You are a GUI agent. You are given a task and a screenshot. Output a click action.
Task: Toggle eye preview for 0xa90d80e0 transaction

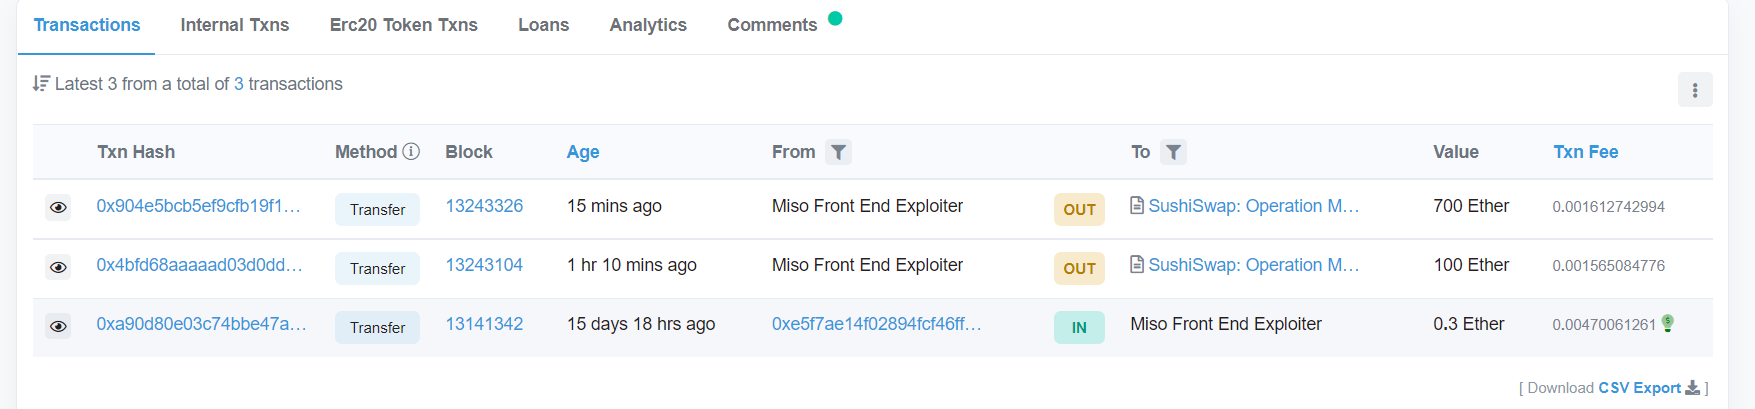[x=58, y=326]
